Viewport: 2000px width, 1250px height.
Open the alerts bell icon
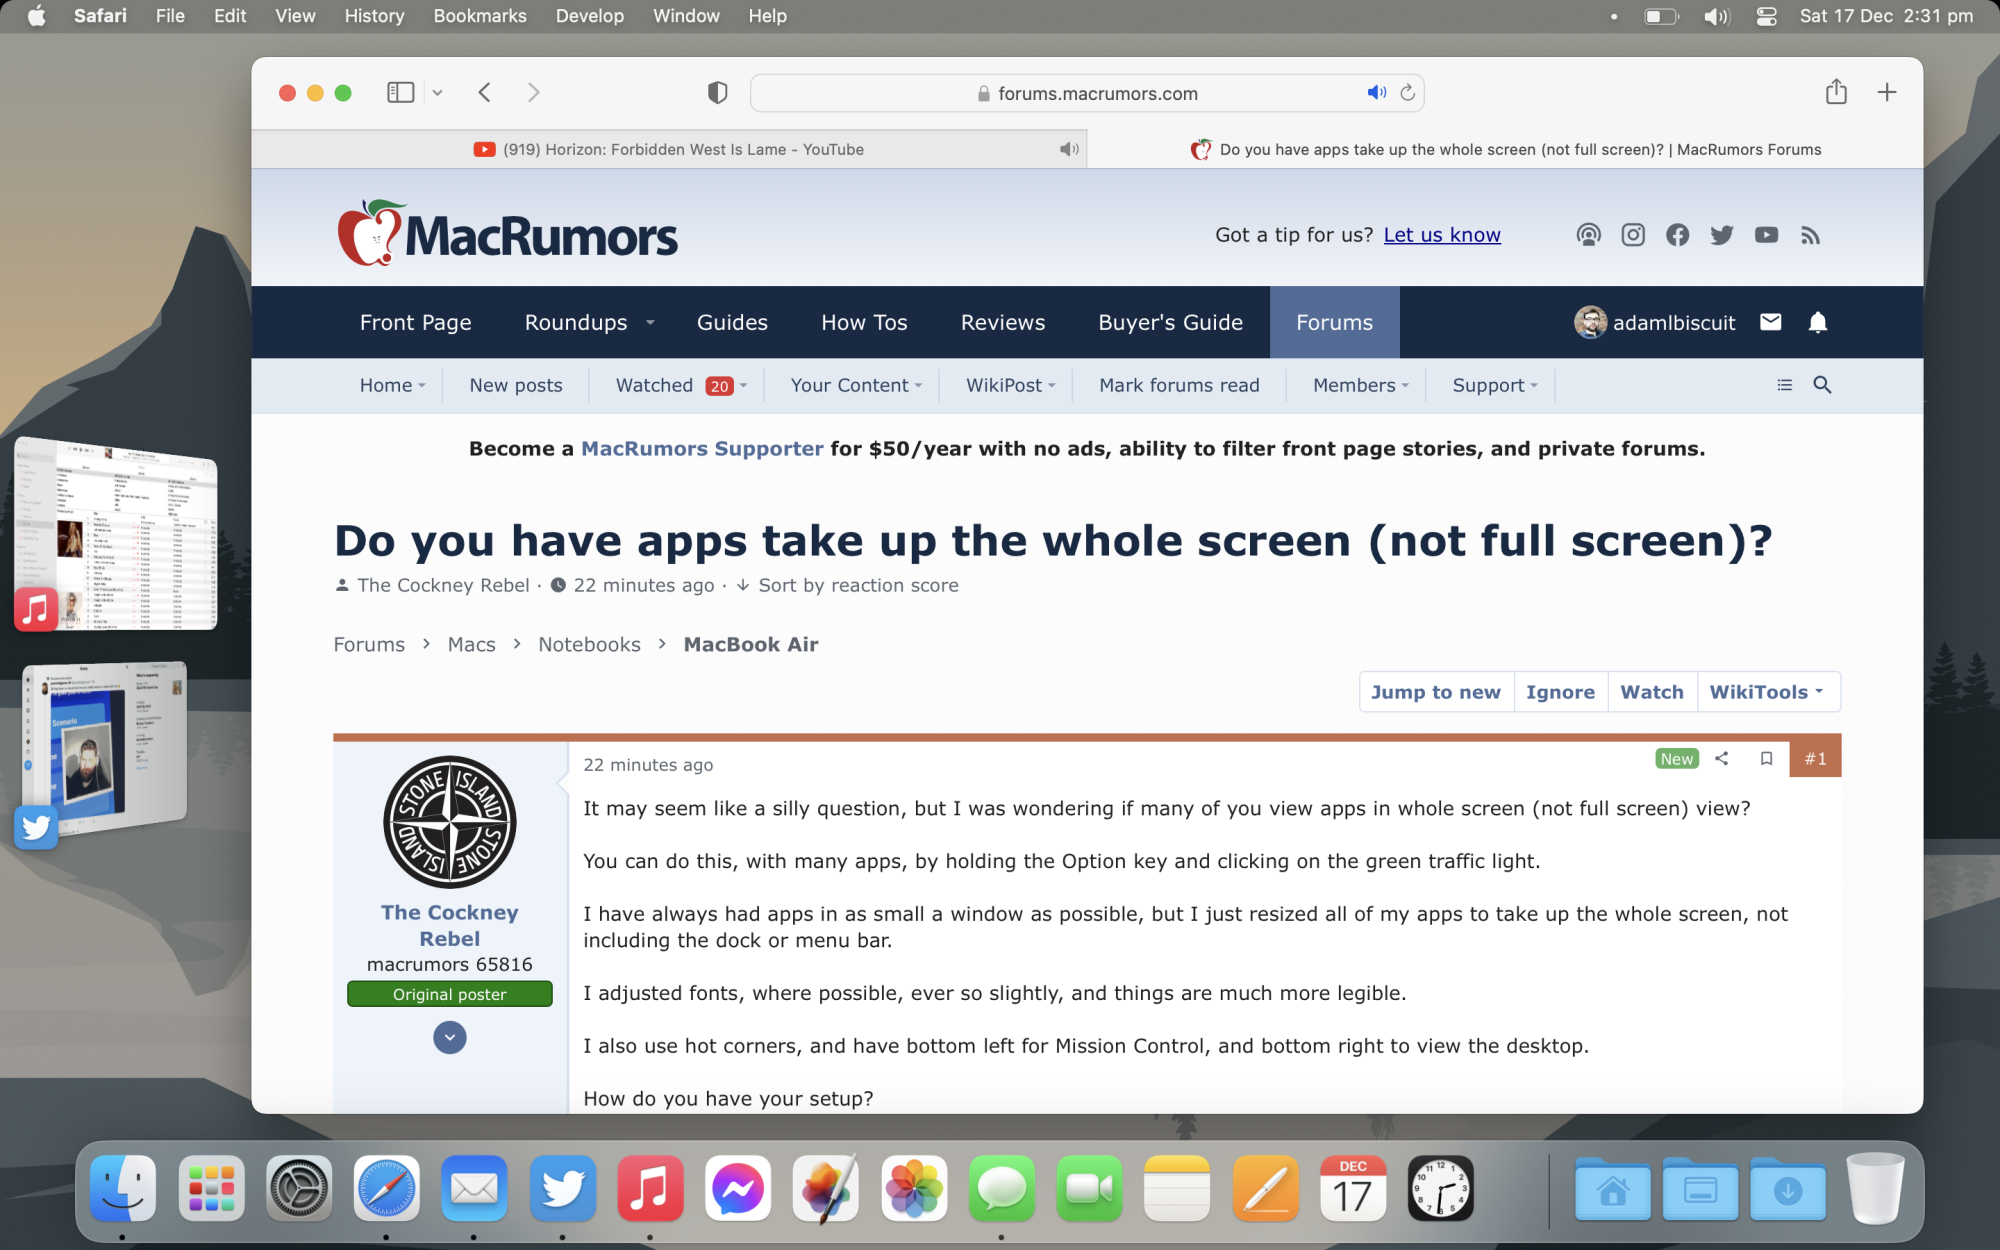1818,322
